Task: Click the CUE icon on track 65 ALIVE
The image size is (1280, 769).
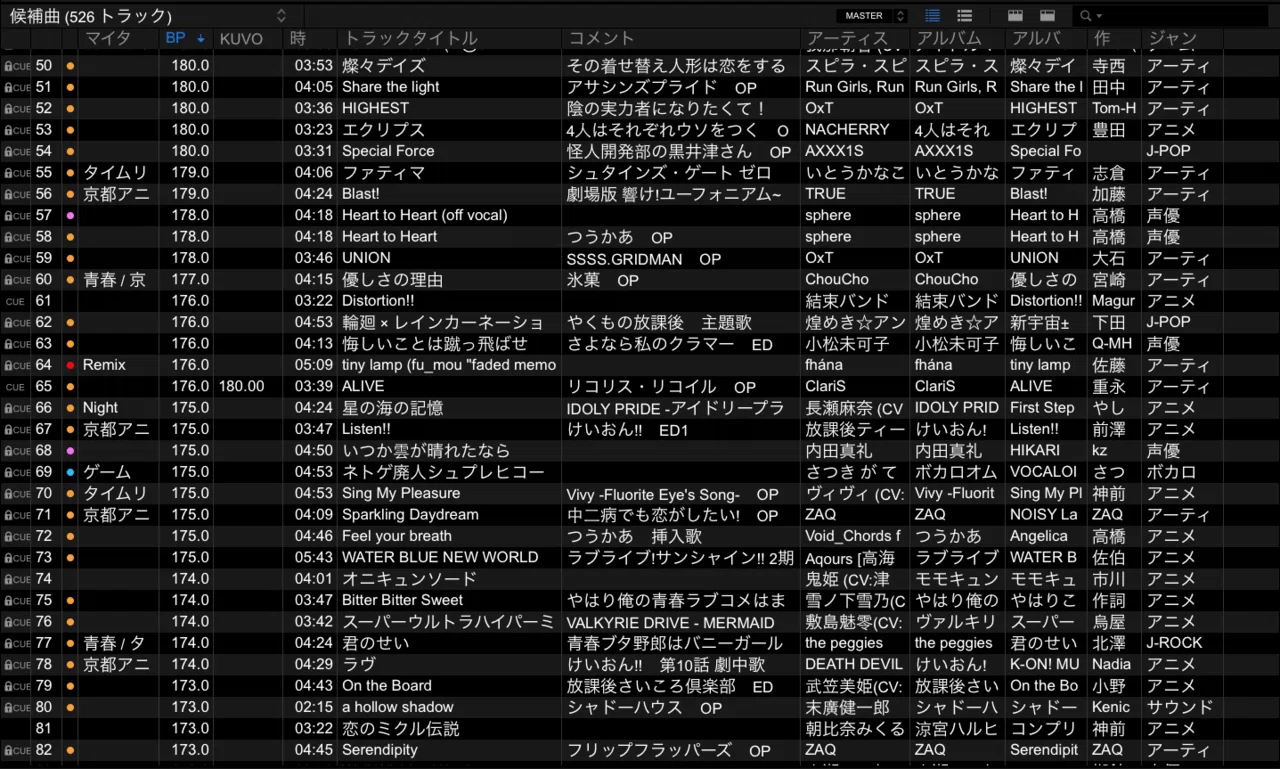Action: 16,387
